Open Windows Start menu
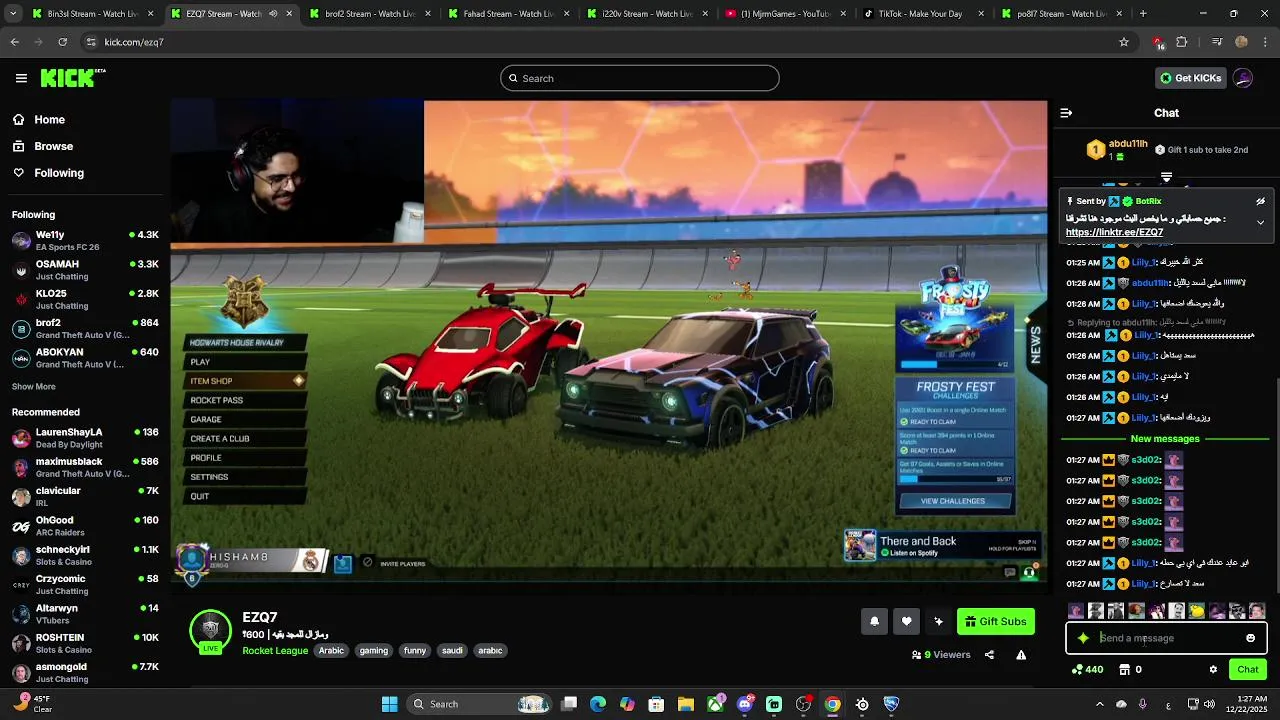 [x=389, y=704]
